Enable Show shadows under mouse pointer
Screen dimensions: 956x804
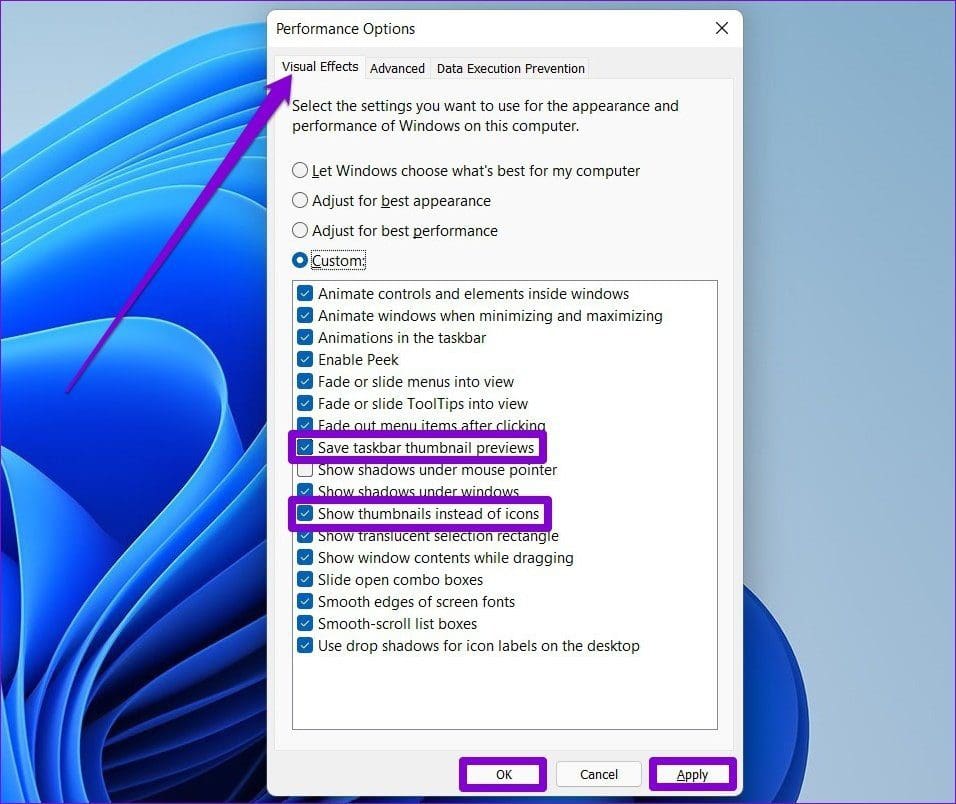click(x=305, y=470)
